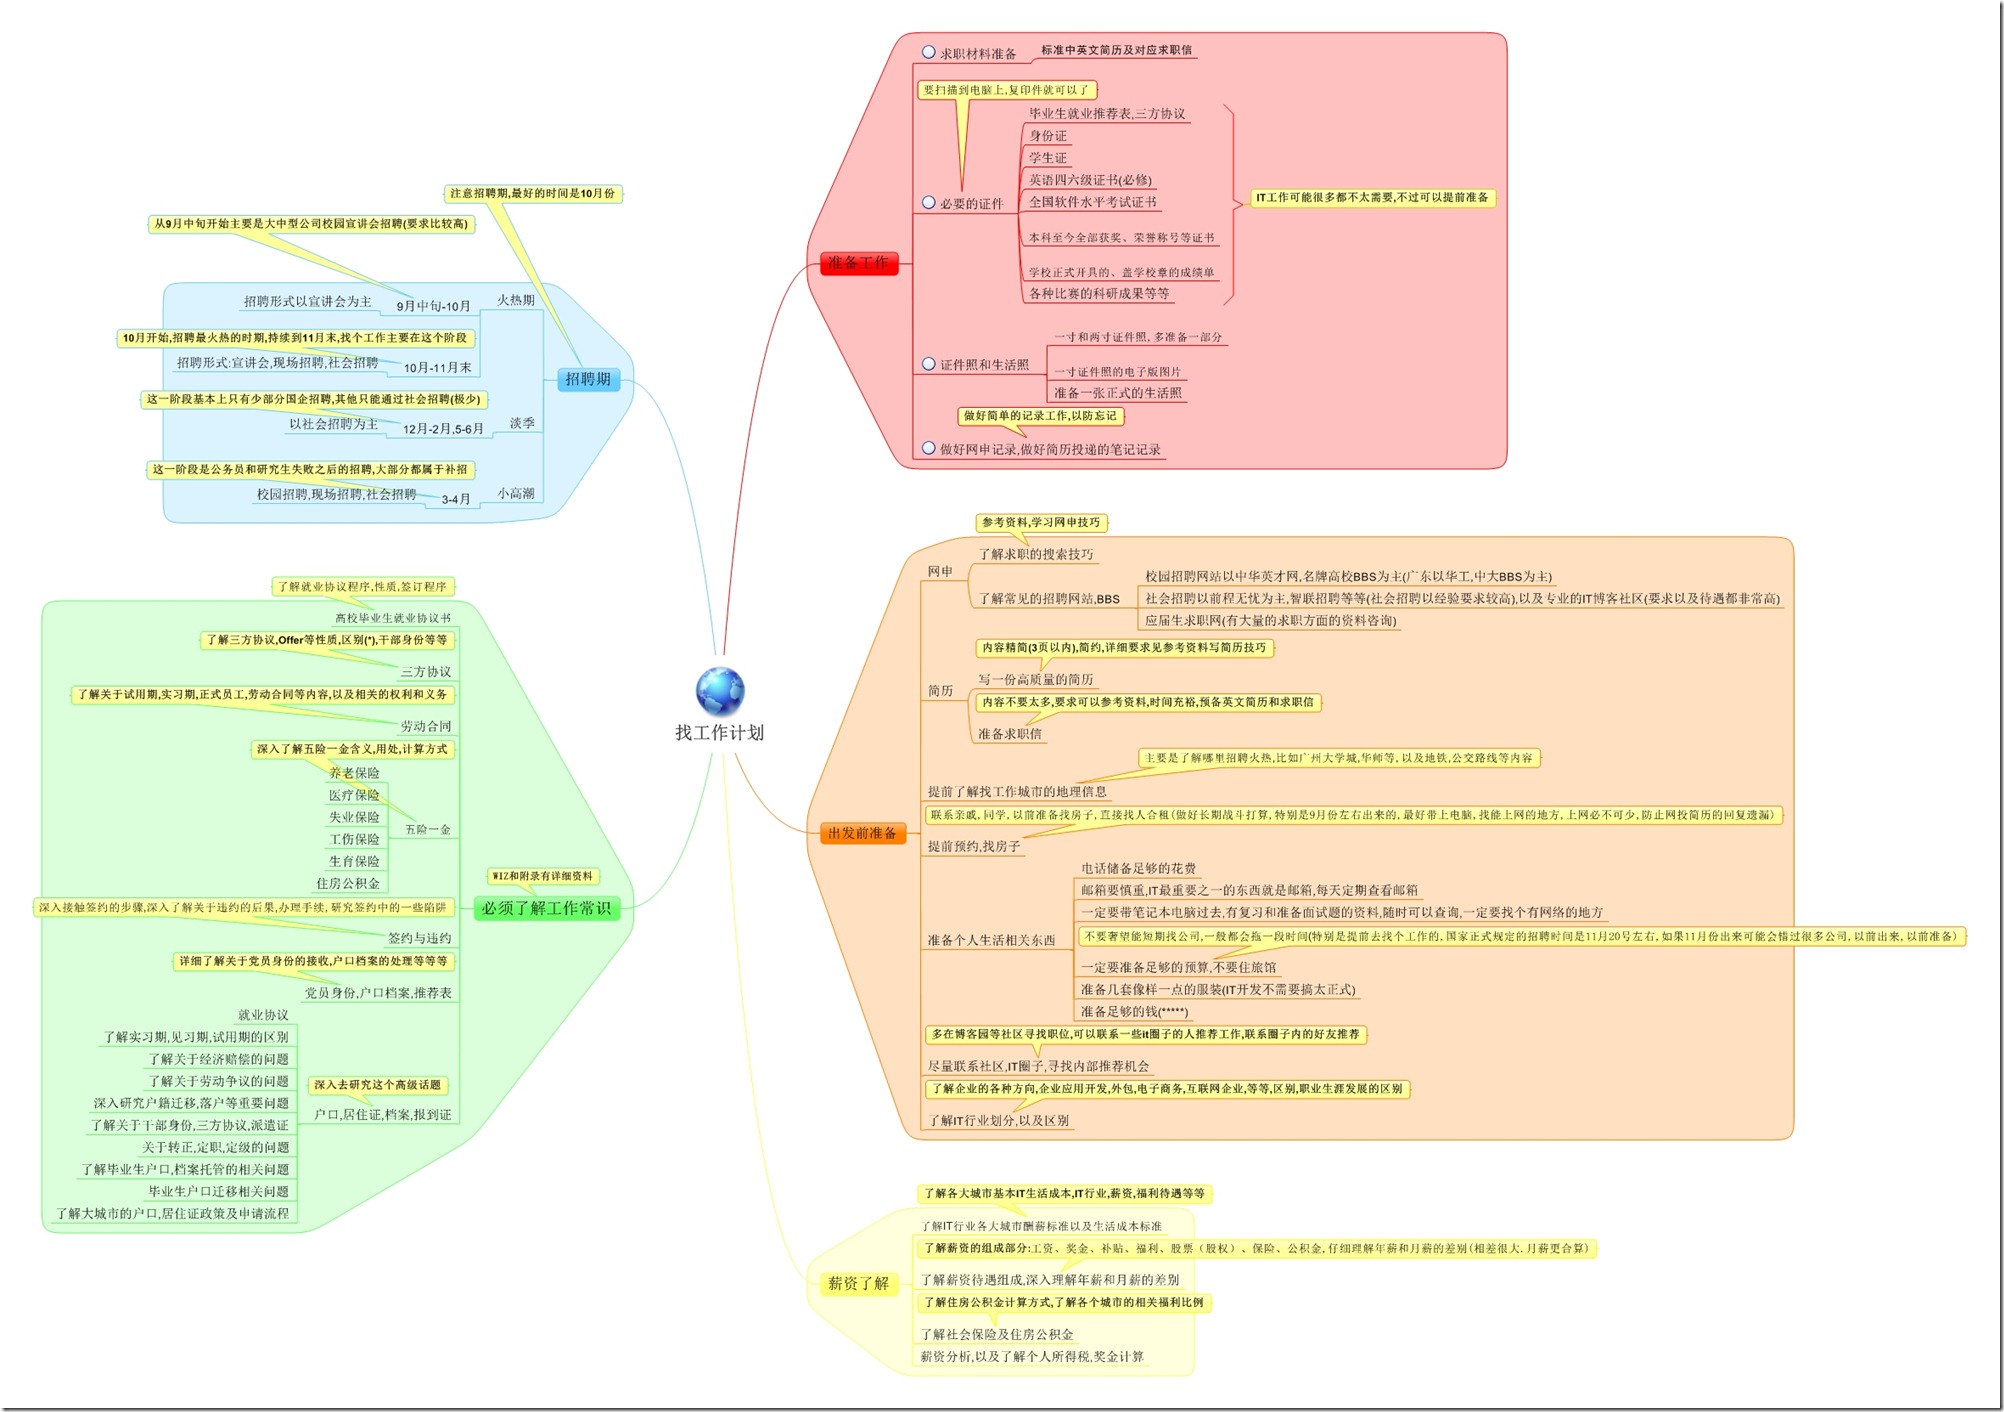2004x1412 pixels.
Task: Select the 10月-11月末 node
Action: (438, 368)
